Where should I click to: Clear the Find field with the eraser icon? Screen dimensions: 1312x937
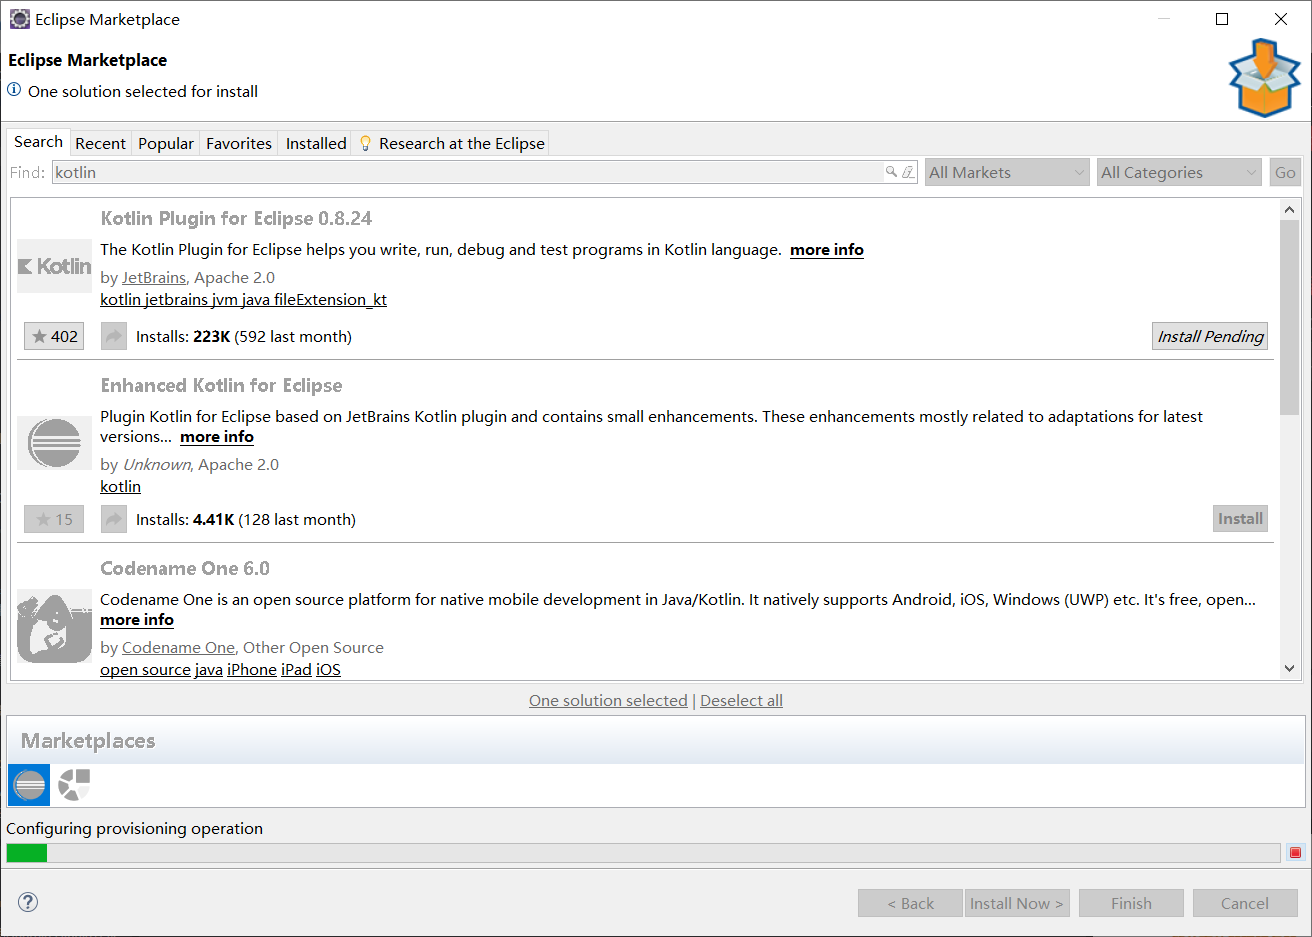(x=907, y=172)
